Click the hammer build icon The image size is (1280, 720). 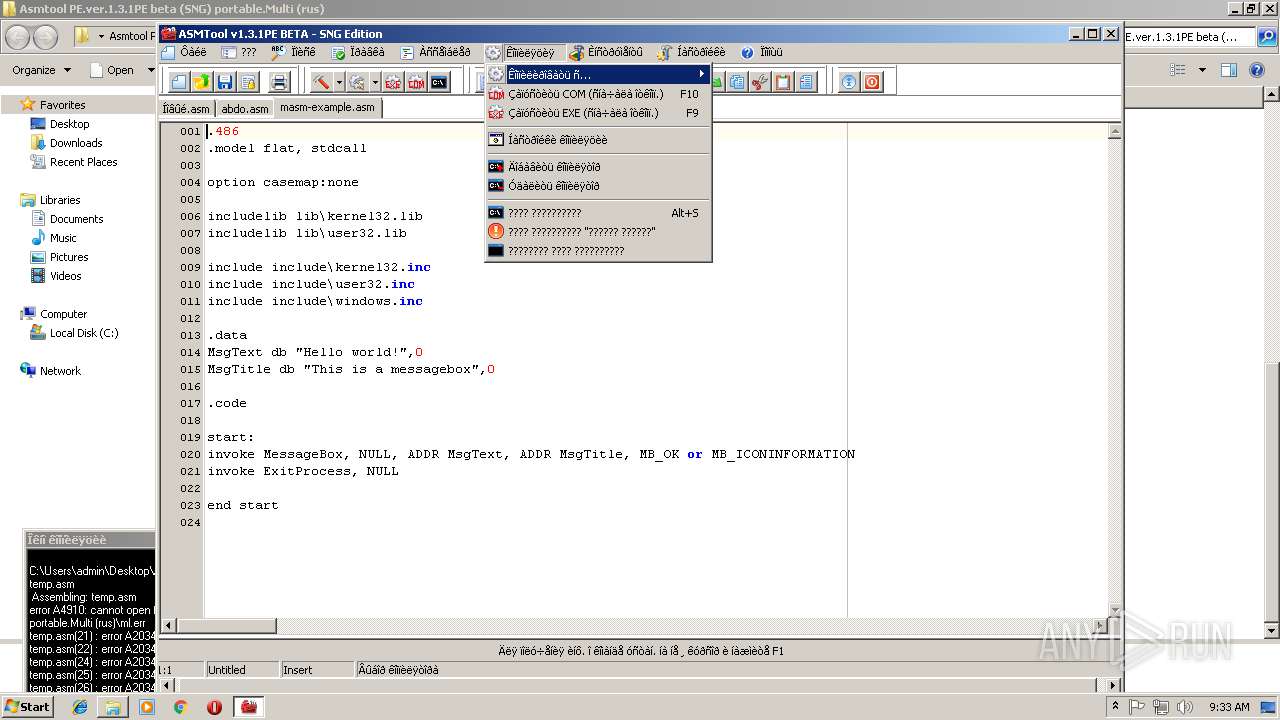click(x=321, y=82)
